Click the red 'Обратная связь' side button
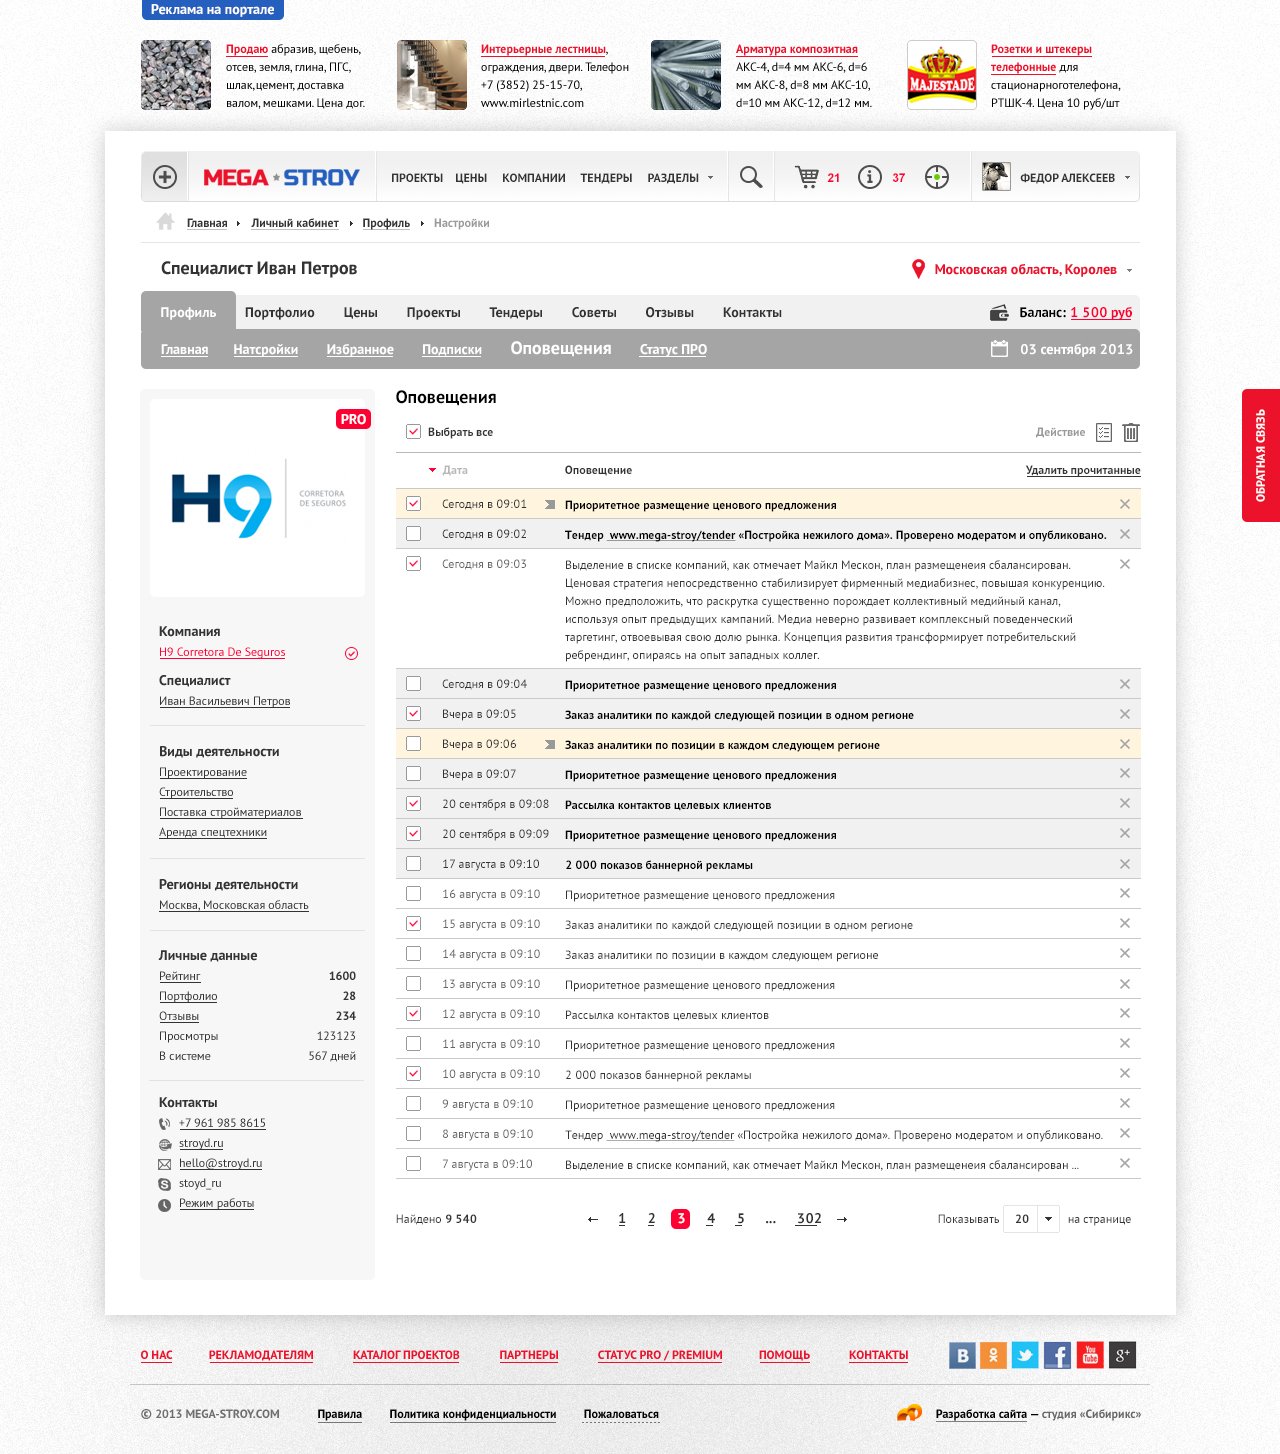This screenshot has width=1280, height=1454. [1261, 455]
